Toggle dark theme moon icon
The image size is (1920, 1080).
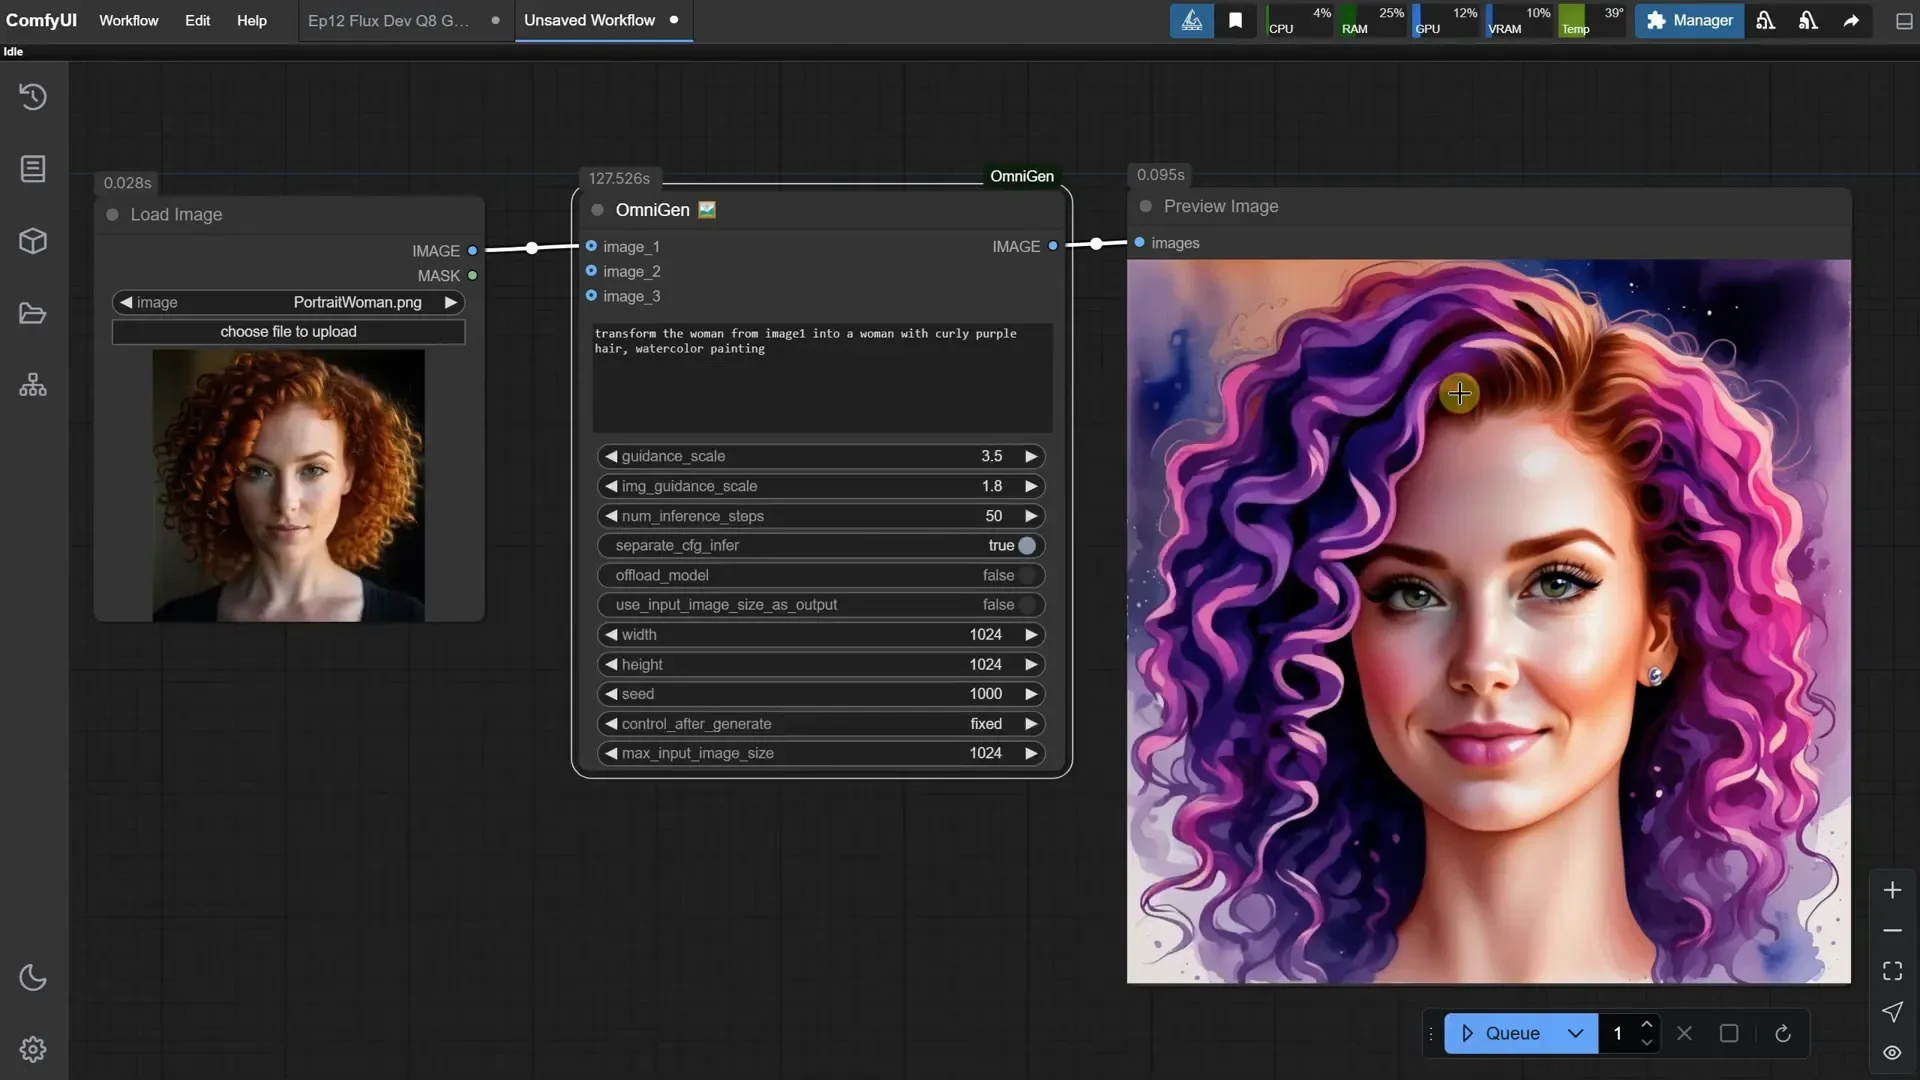coord(33,977)
